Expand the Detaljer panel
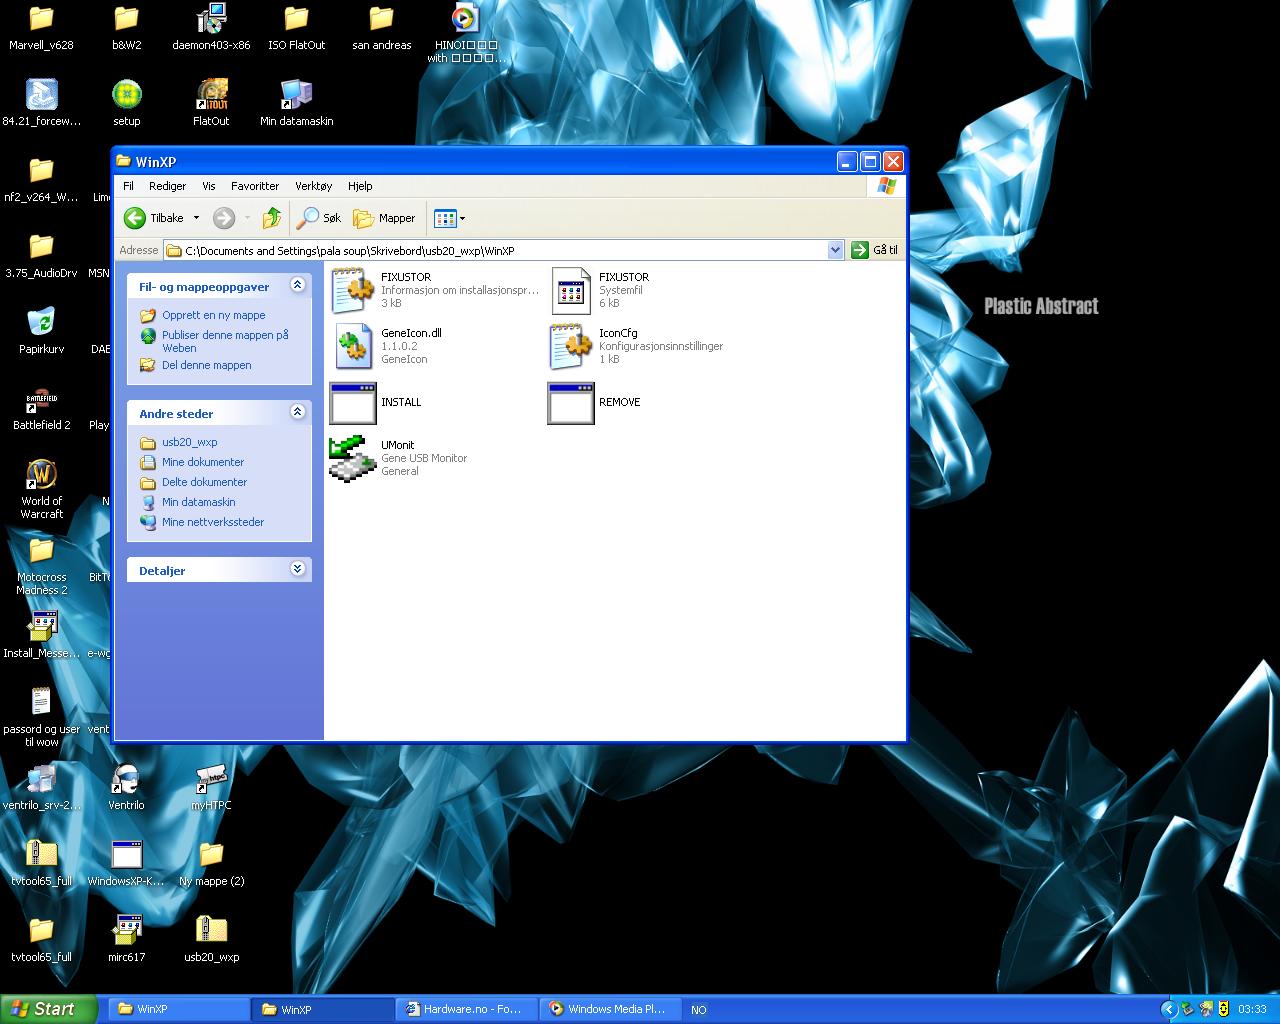Screen dimensions: 1280x1024 pos(297,570)
